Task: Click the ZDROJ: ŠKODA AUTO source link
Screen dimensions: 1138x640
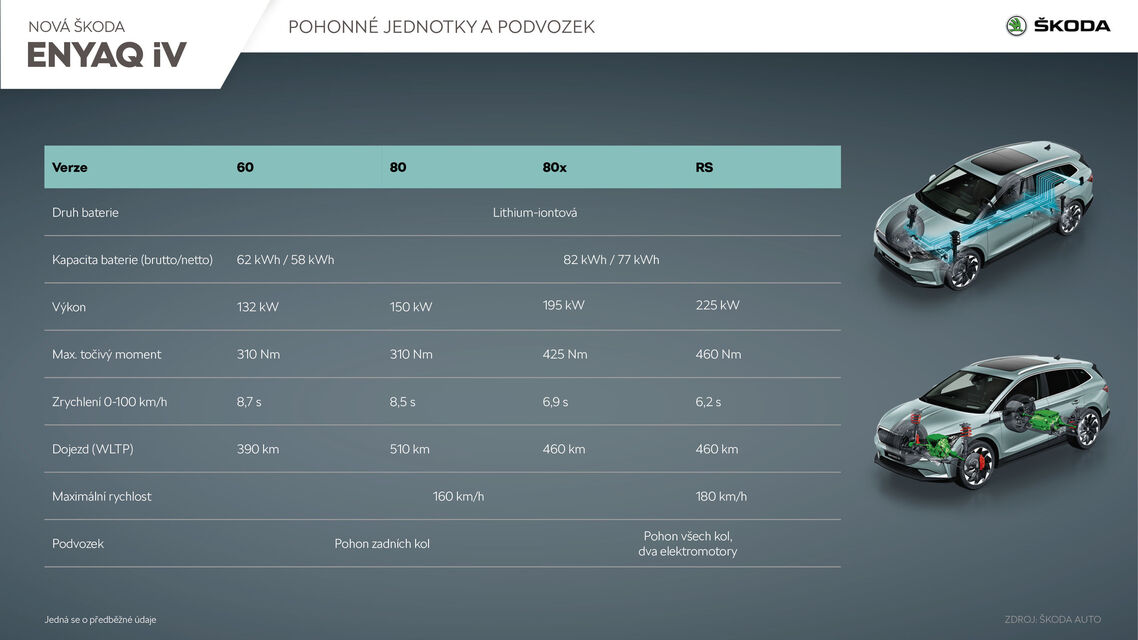Action: [x=1052, y=619]
